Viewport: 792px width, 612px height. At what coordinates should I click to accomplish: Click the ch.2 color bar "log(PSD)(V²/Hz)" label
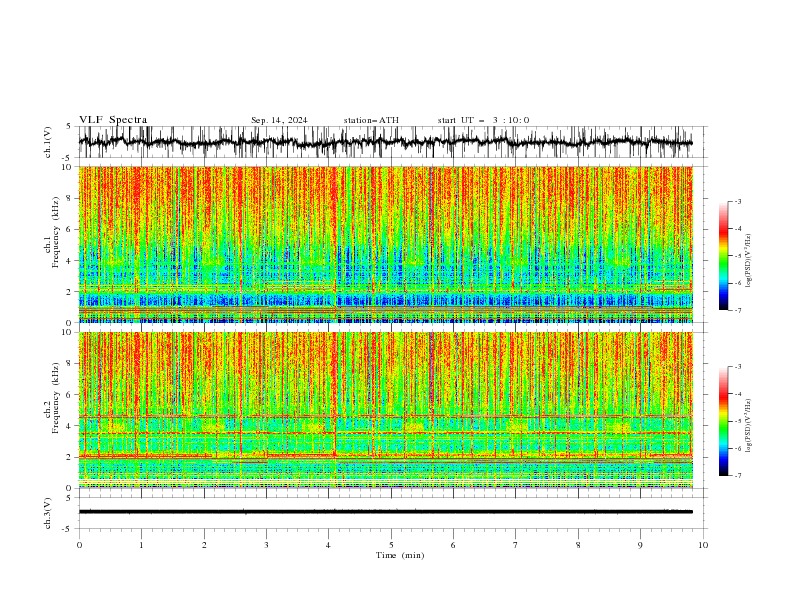tap(749, 426)
